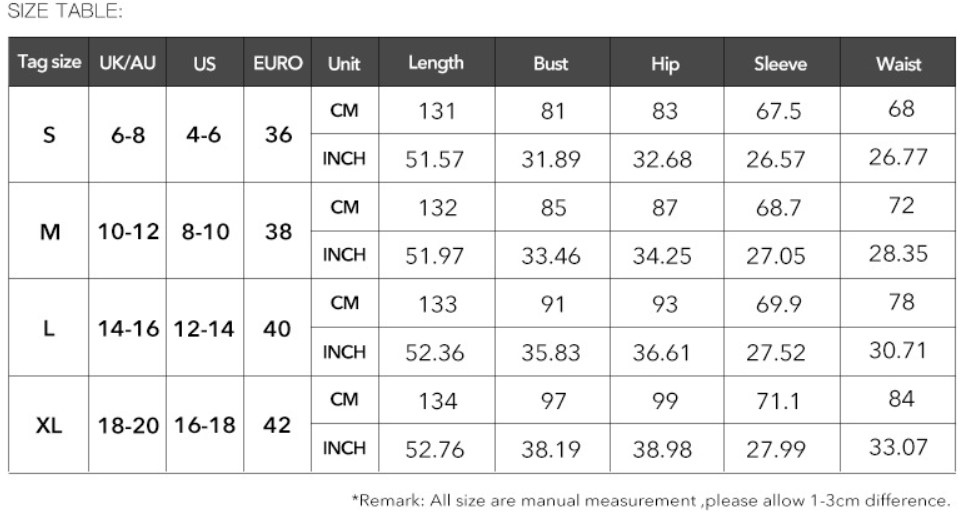Click the Tag size column header
The width and height of the screenshot is (972, 521).
49,62
